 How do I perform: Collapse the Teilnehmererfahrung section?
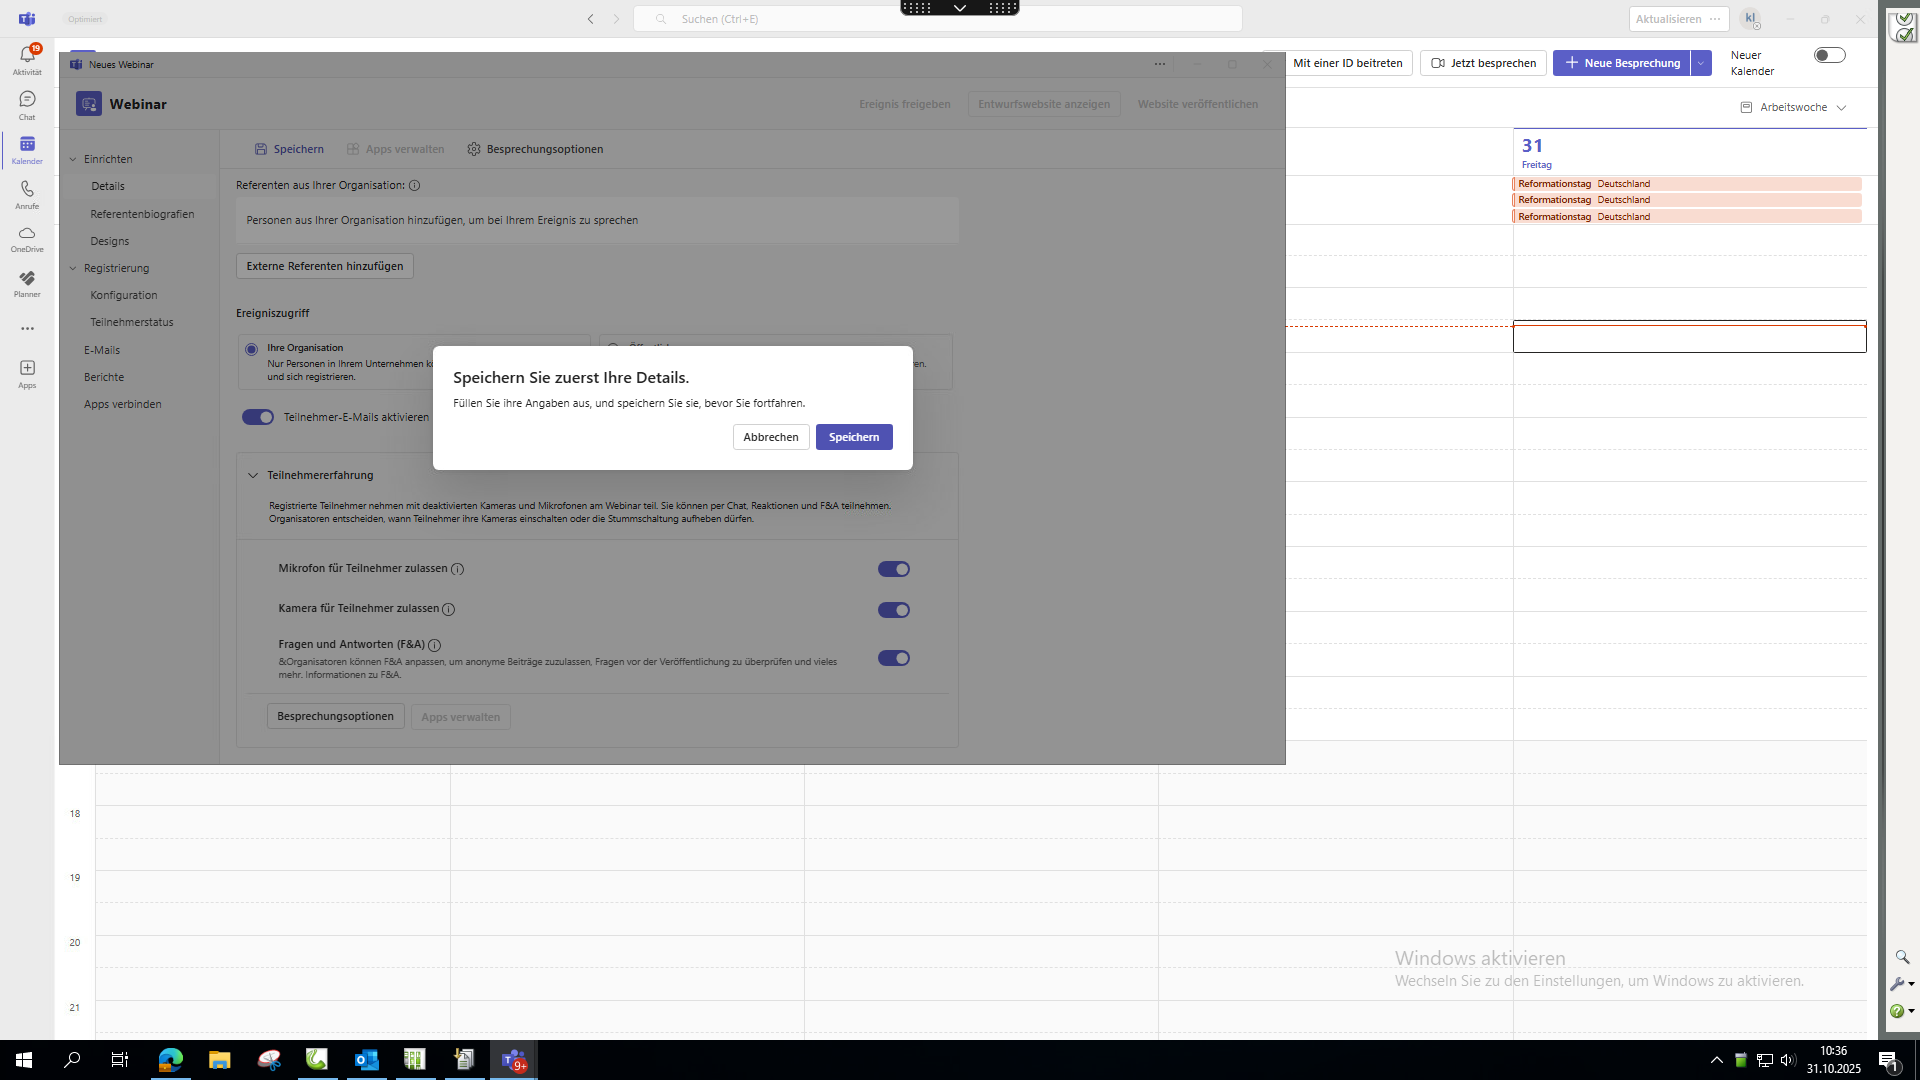click(253, 475)
